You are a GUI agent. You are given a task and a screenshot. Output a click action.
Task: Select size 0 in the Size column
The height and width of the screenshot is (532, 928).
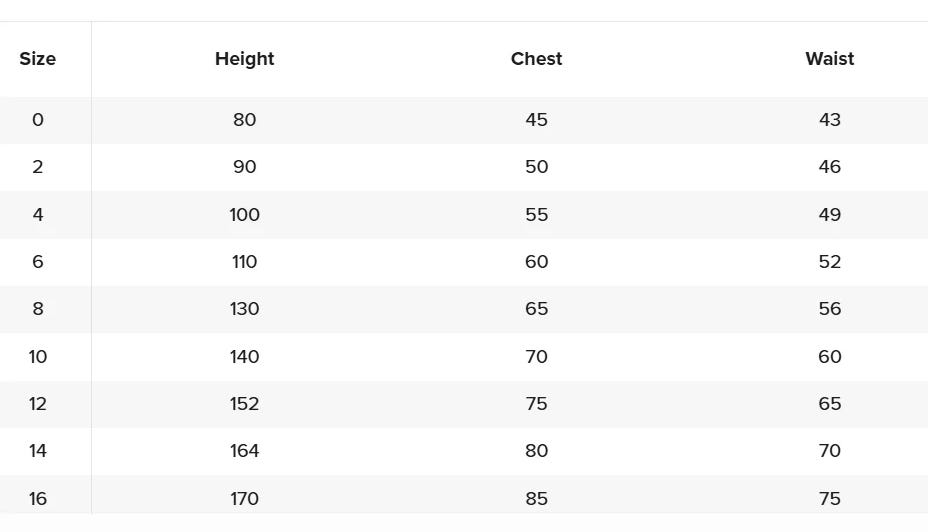tap(38, 120)
